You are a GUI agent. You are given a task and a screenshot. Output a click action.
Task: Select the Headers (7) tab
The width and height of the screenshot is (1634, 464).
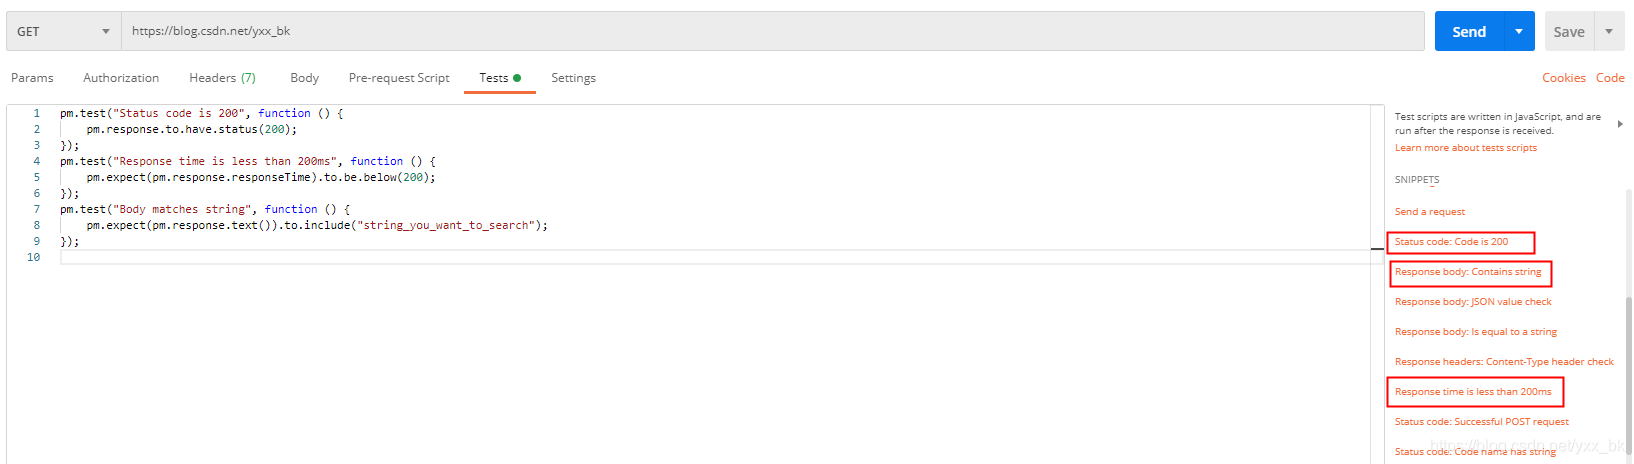pos(222,78)
